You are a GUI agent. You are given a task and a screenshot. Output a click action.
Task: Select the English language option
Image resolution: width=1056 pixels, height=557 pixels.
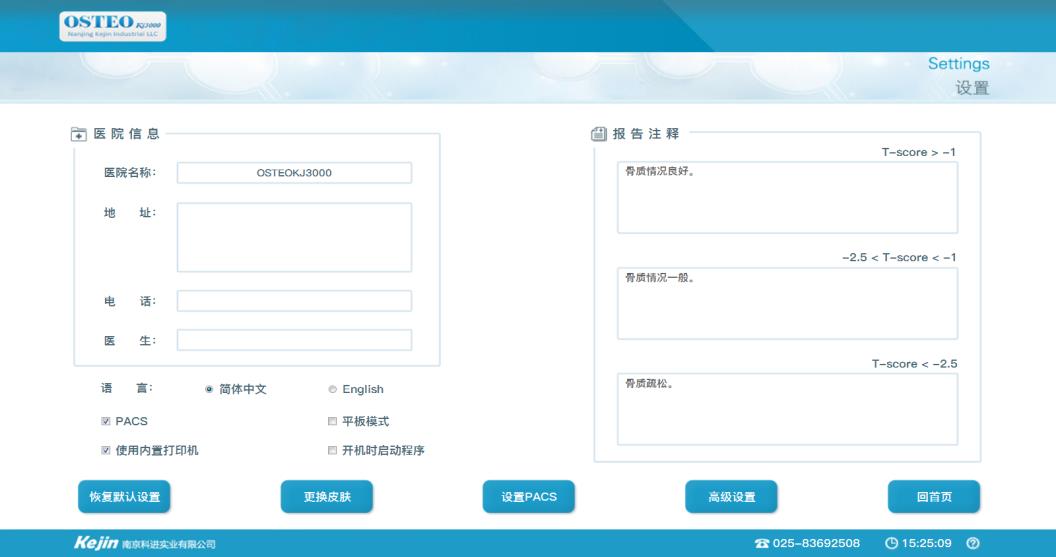[x=333, y=390]
